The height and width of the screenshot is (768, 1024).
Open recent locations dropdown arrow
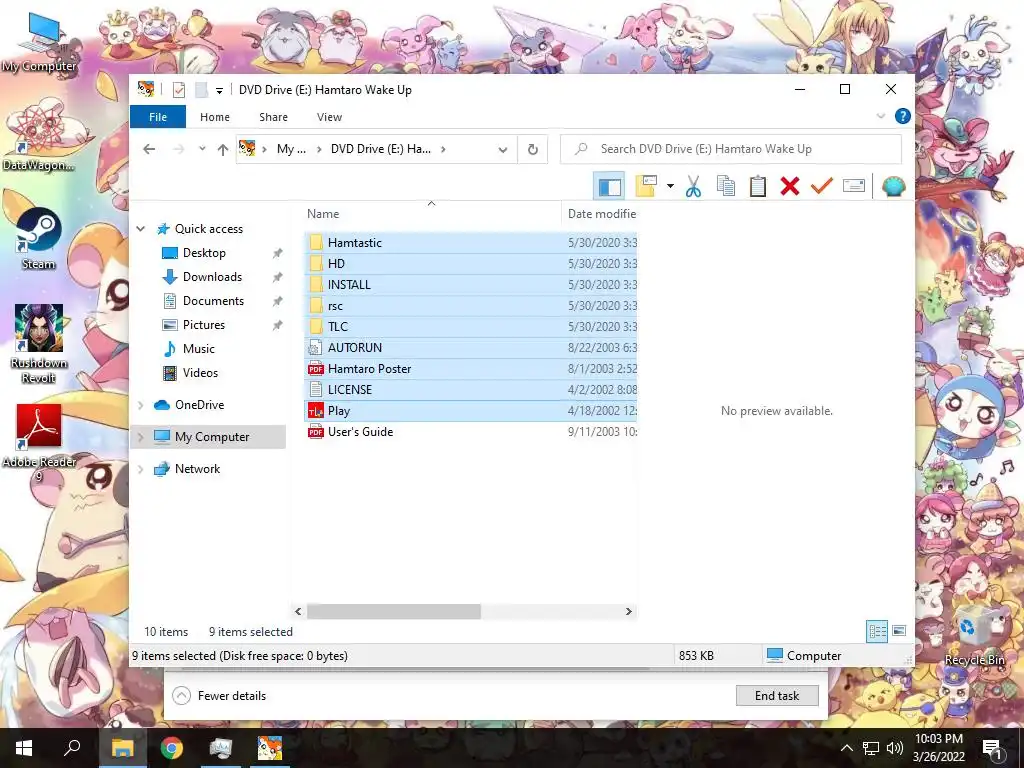click(x=202, y=149)
